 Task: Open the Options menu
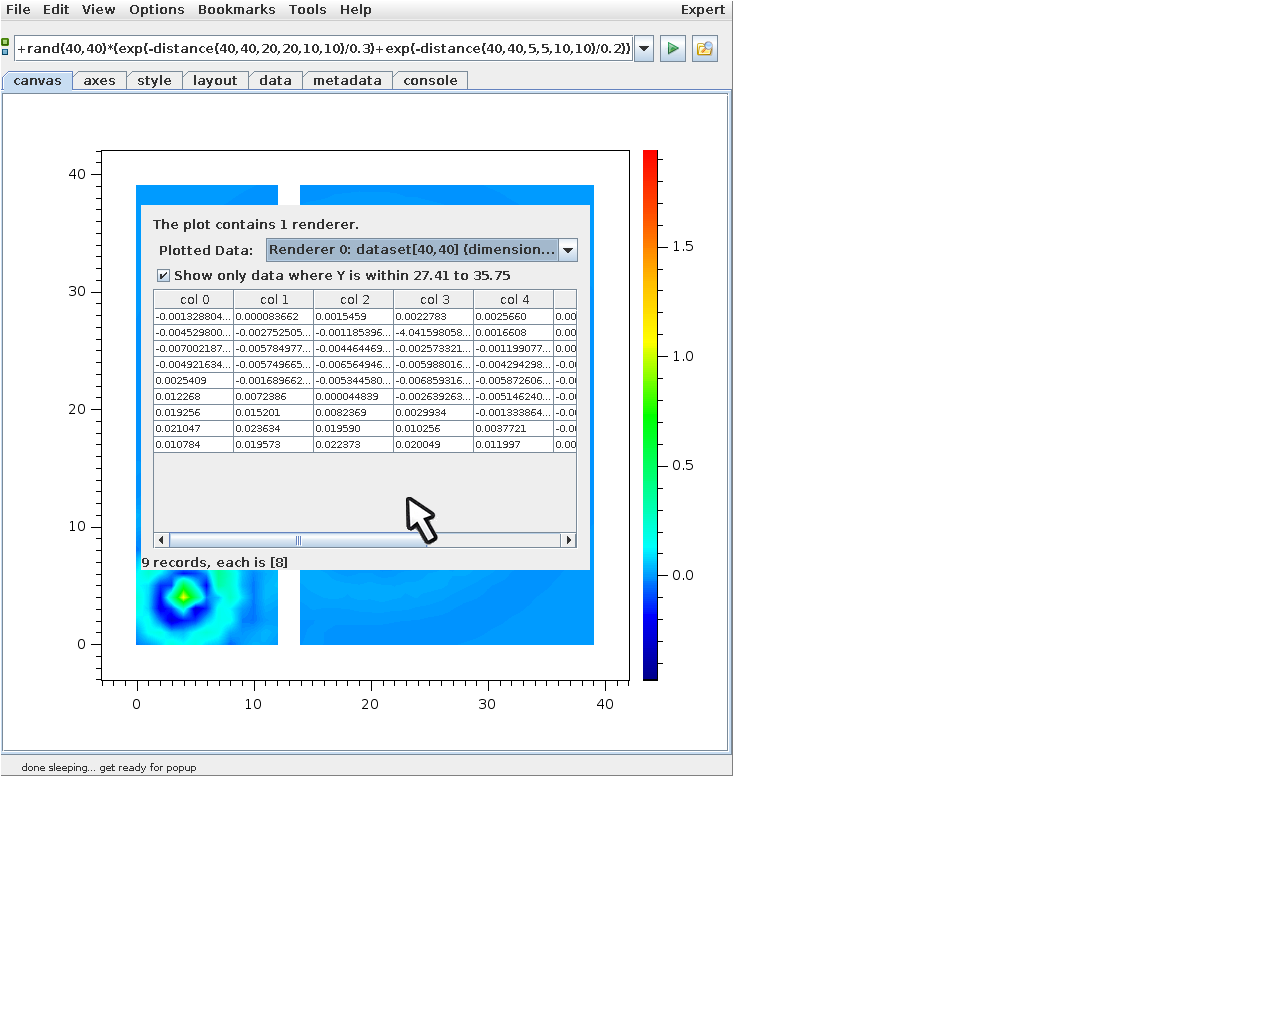[x=156, y=10]
